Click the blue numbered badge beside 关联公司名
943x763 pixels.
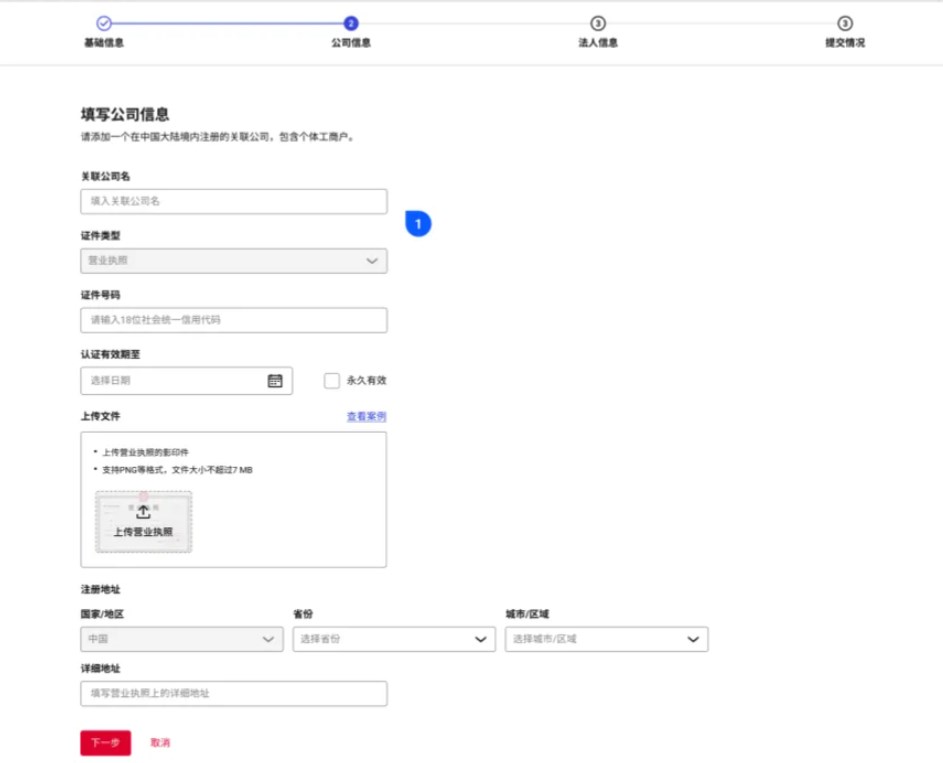coord(417,224)
